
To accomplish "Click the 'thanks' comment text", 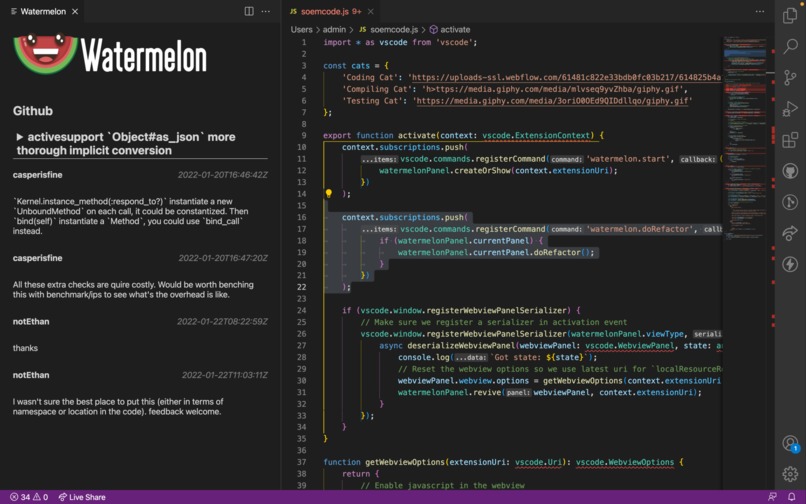I will pyautogui.click(x=25, y=348).
